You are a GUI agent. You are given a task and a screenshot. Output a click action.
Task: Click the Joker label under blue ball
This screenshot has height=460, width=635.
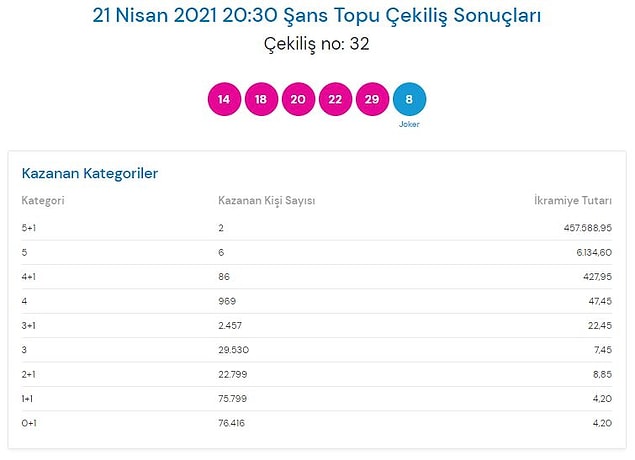pyautogui.click(x=409, y=124)
